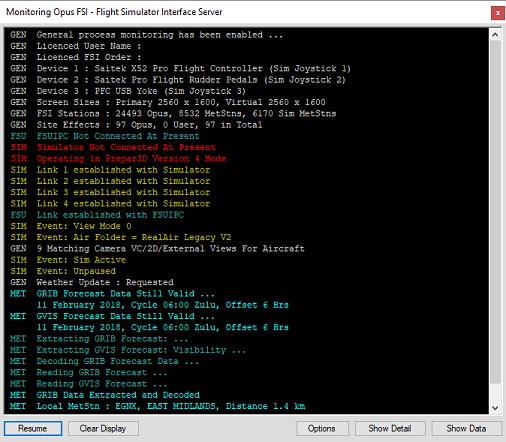This screenshot has height=442, width=506.
Task: Click 'Event: Sim Active' line
Action: [68, 260]
